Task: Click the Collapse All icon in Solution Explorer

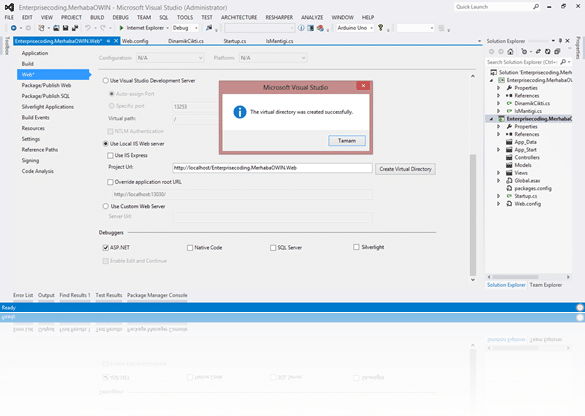Action: point(557,51)
